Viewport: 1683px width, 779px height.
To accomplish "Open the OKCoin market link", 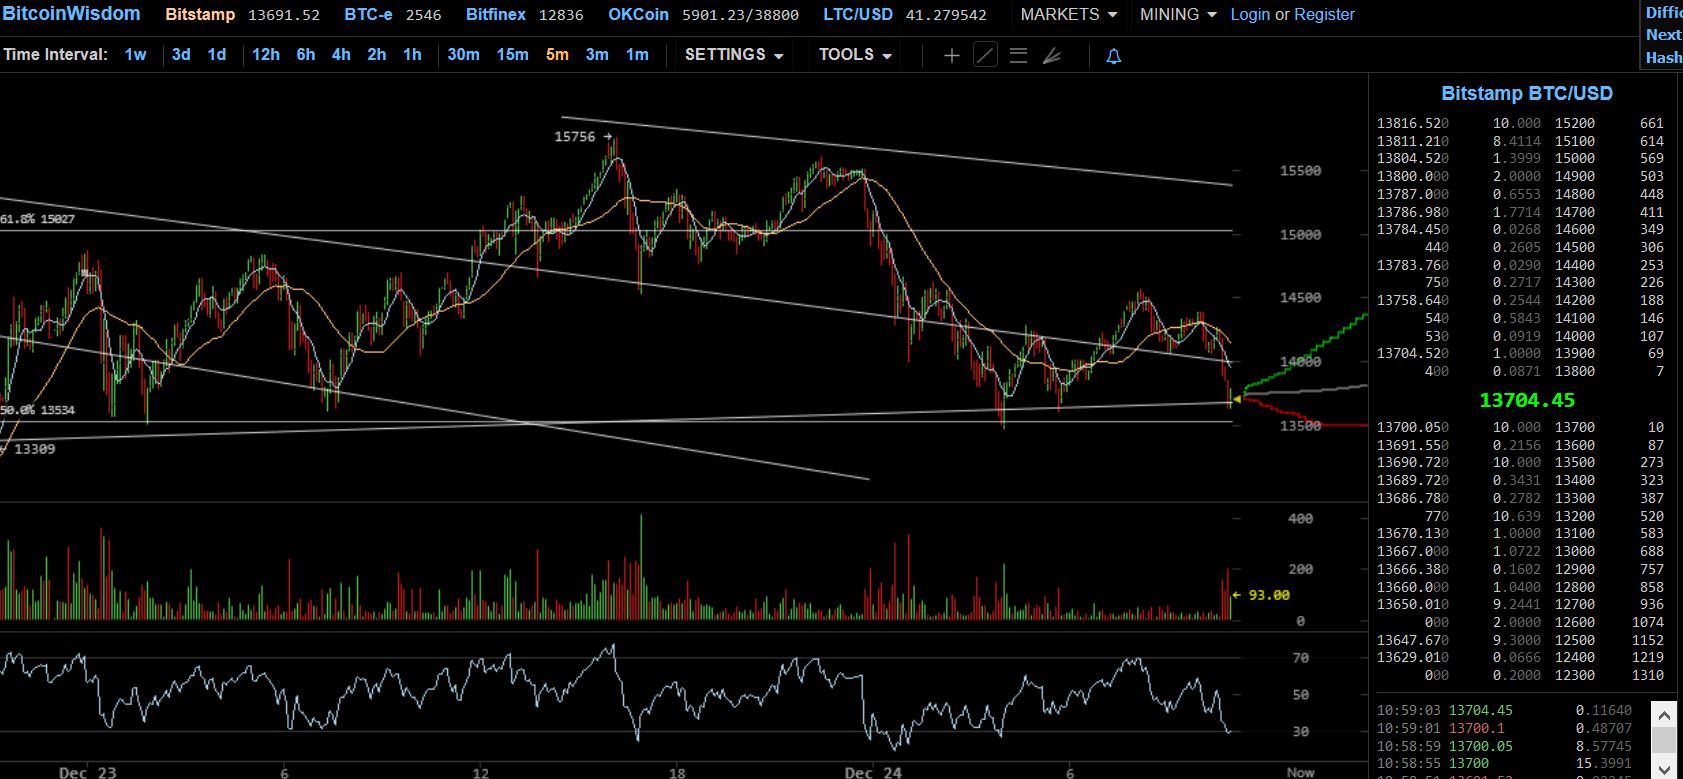I will [x=638, y=15].
